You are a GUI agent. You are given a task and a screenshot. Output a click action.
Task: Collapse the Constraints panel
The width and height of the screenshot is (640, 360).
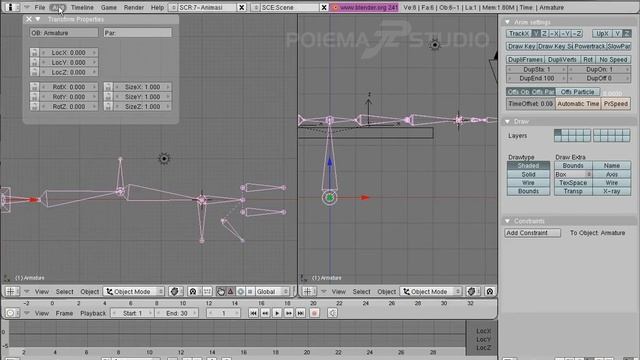tap(507, 221)
